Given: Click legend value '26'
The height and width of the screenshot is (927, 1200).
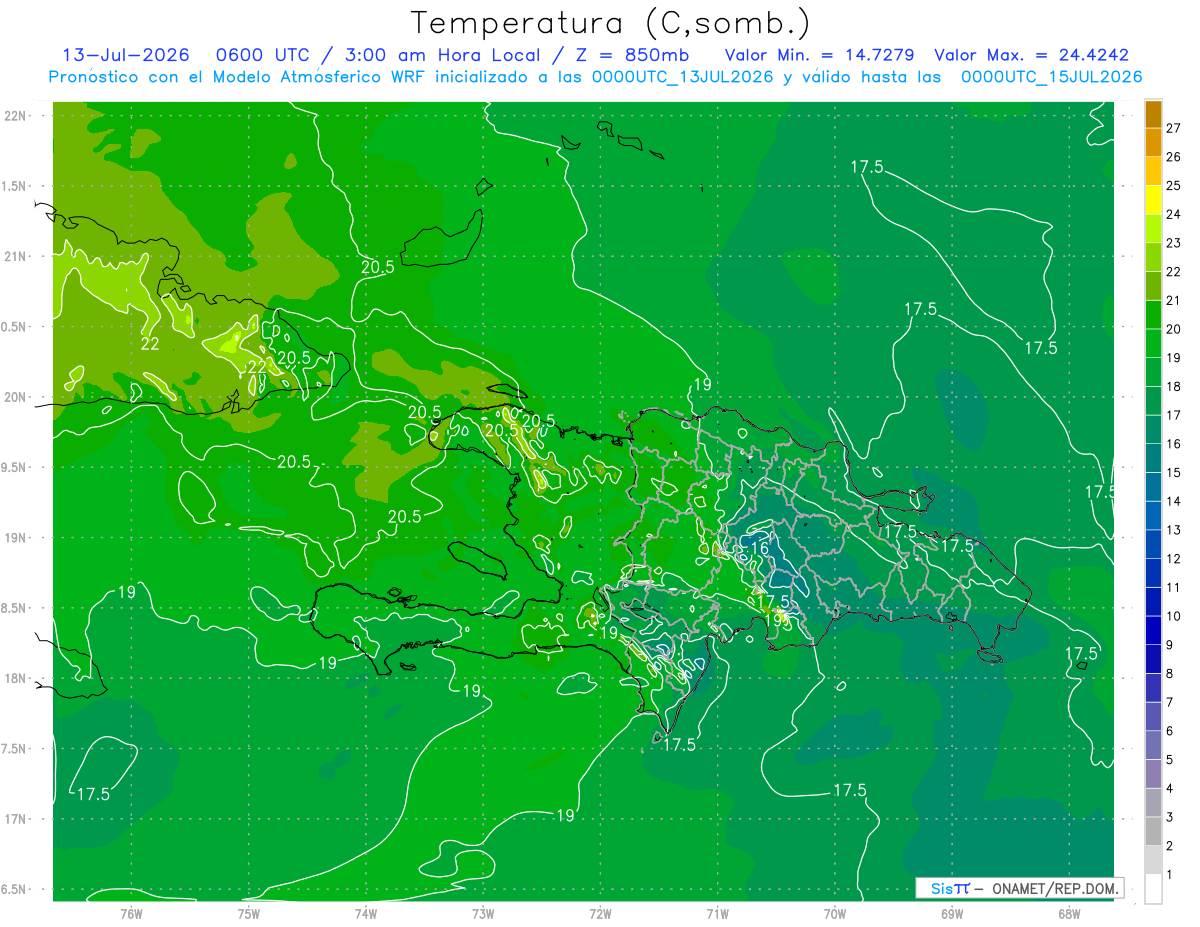Looking at the screenshot, I should tap(1175, 157).
